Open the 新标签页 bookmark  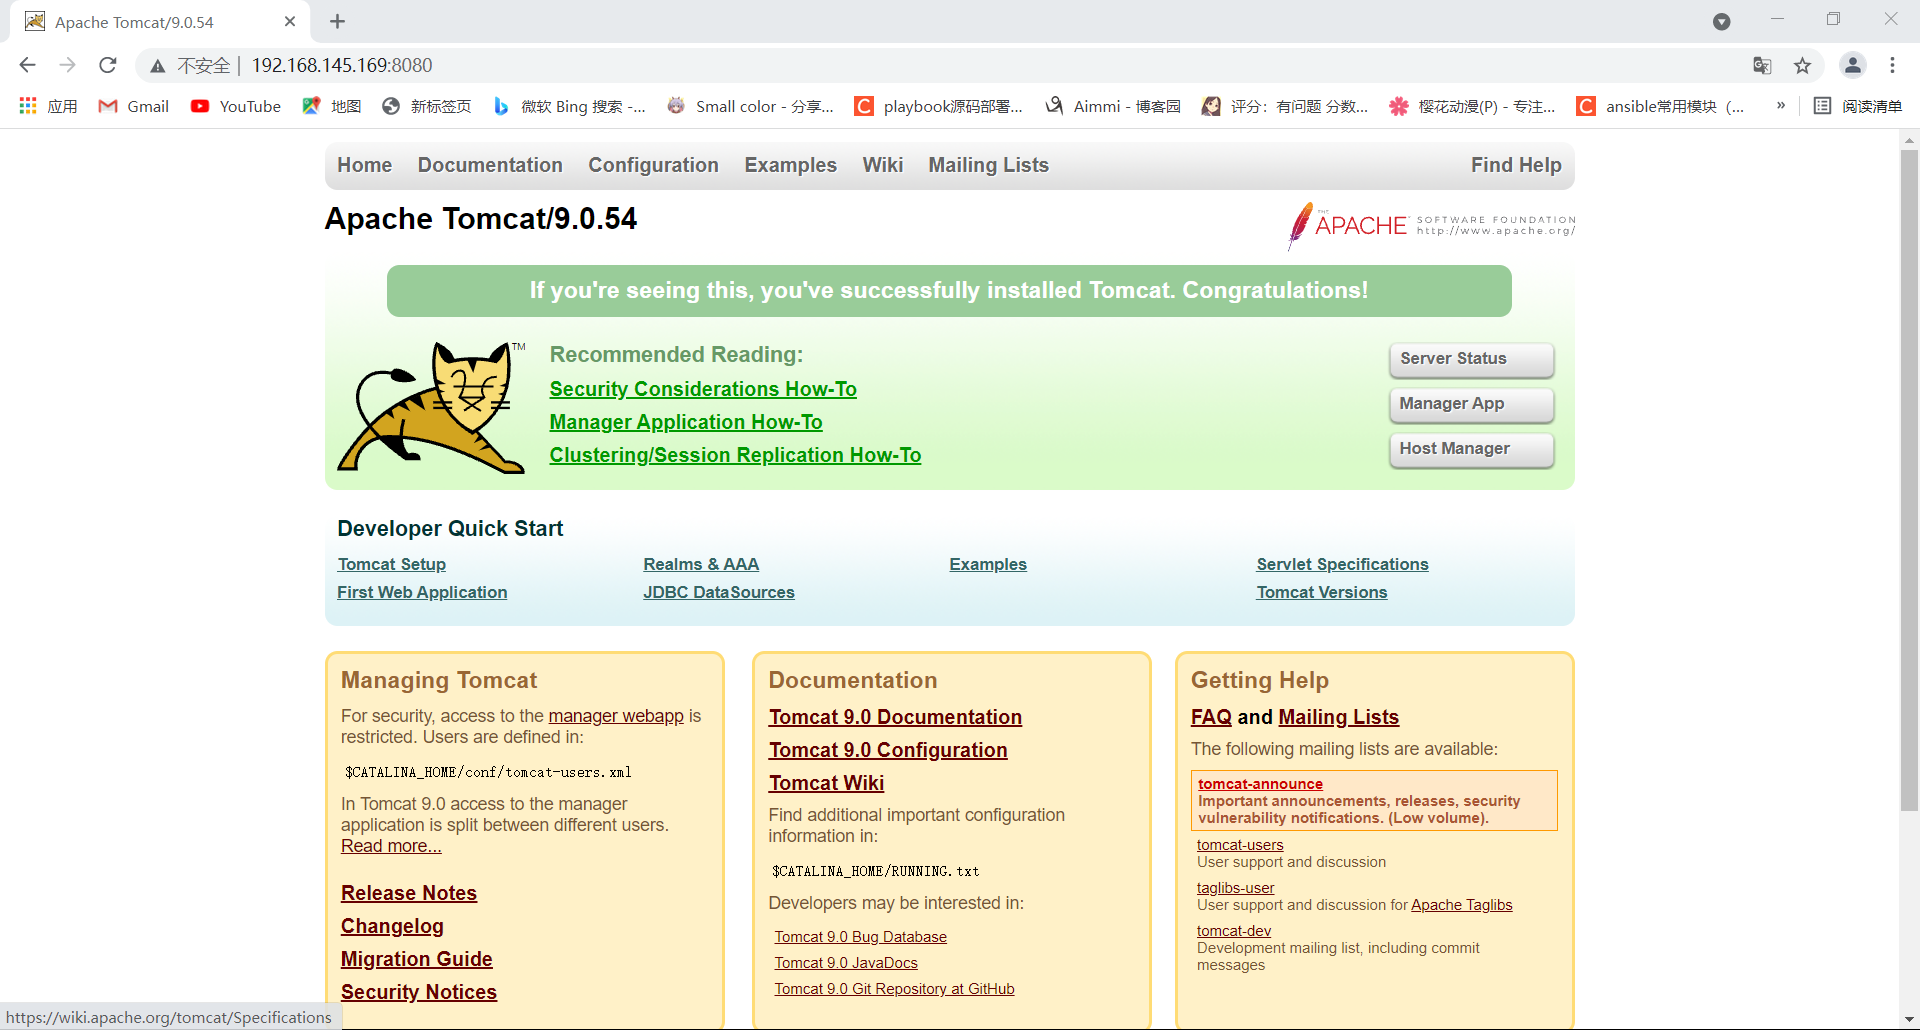[x=426, y=106]
